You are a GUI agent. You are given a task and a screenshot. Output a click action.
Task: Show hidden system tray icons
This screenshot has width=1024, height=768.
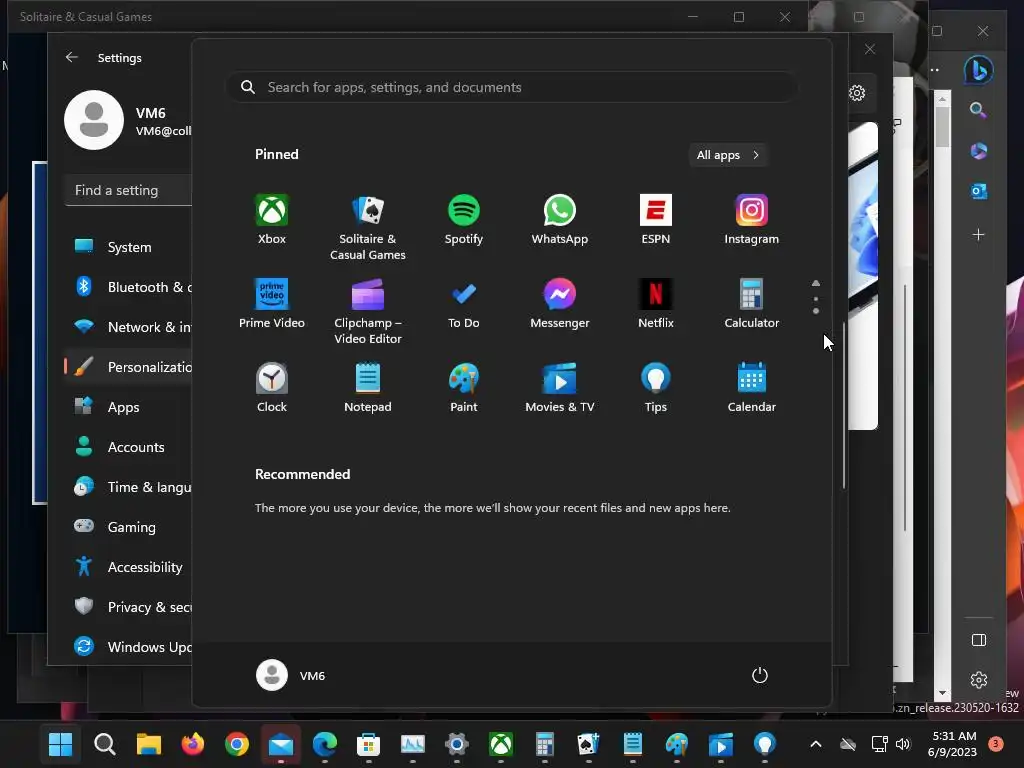coord(816,744)
